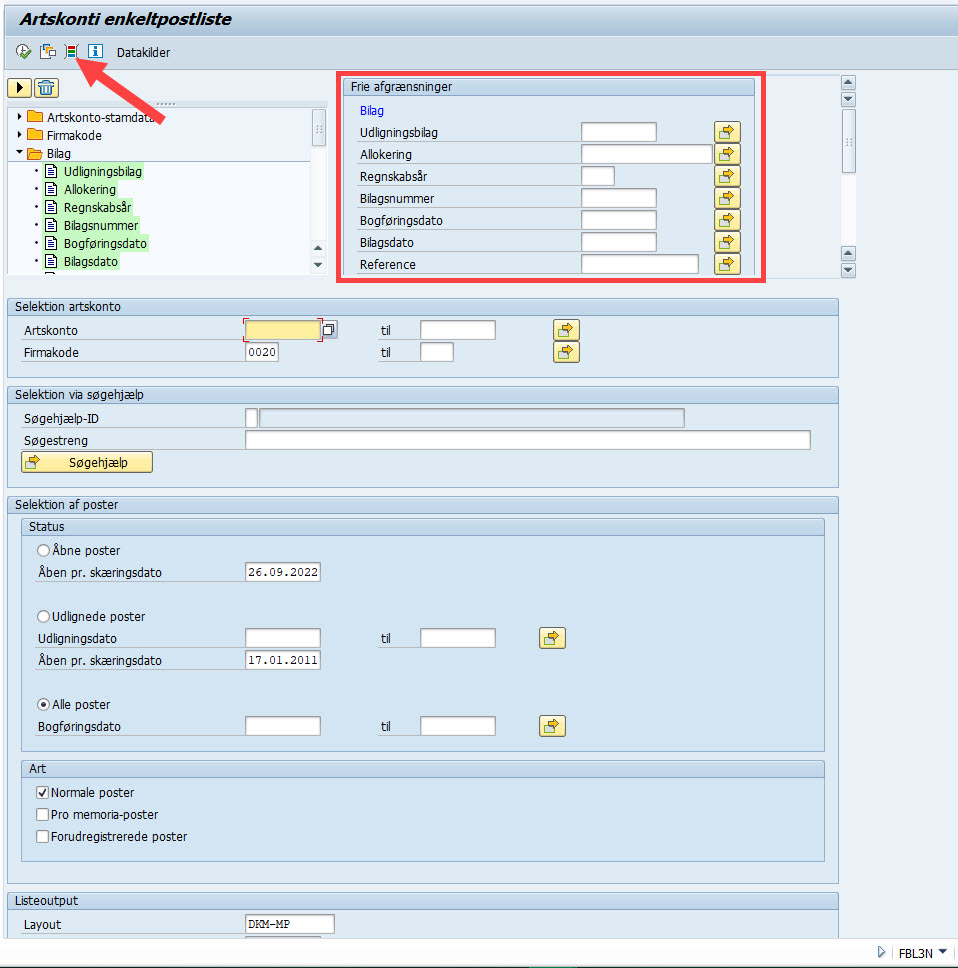Expand the Artskonto-stamdata tree folder
This screenshot has height=968, width=958.
point(20,117)
